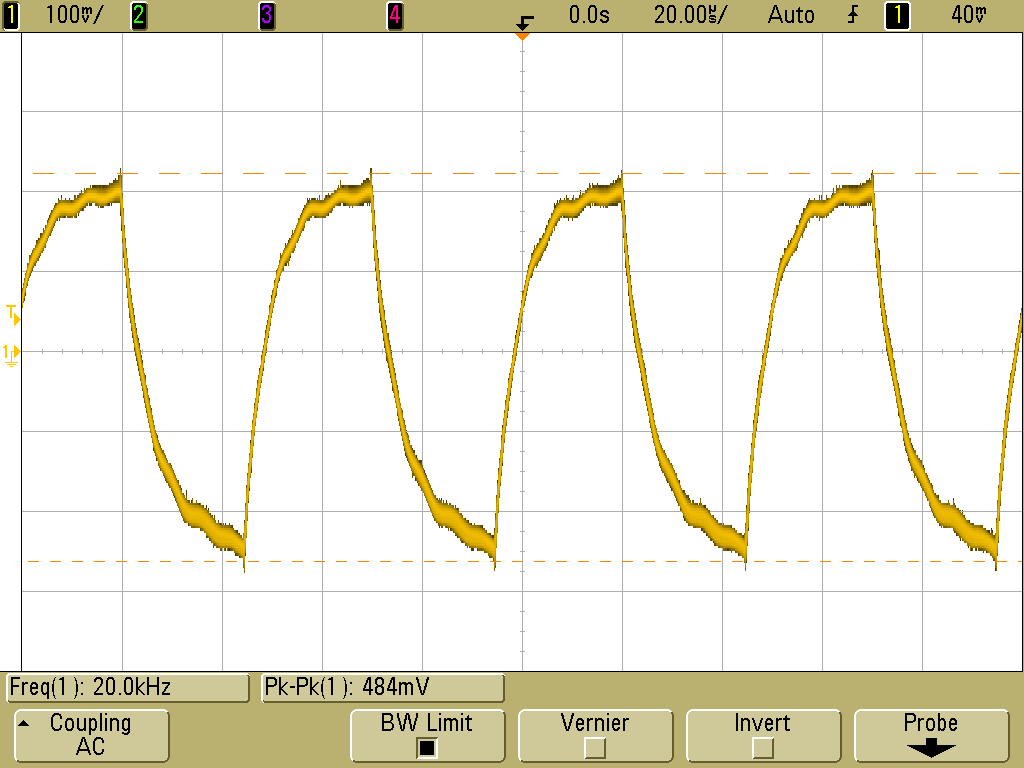Click the rising edge trigger slope icon
1024x768 pixels.
coord(853,15)
